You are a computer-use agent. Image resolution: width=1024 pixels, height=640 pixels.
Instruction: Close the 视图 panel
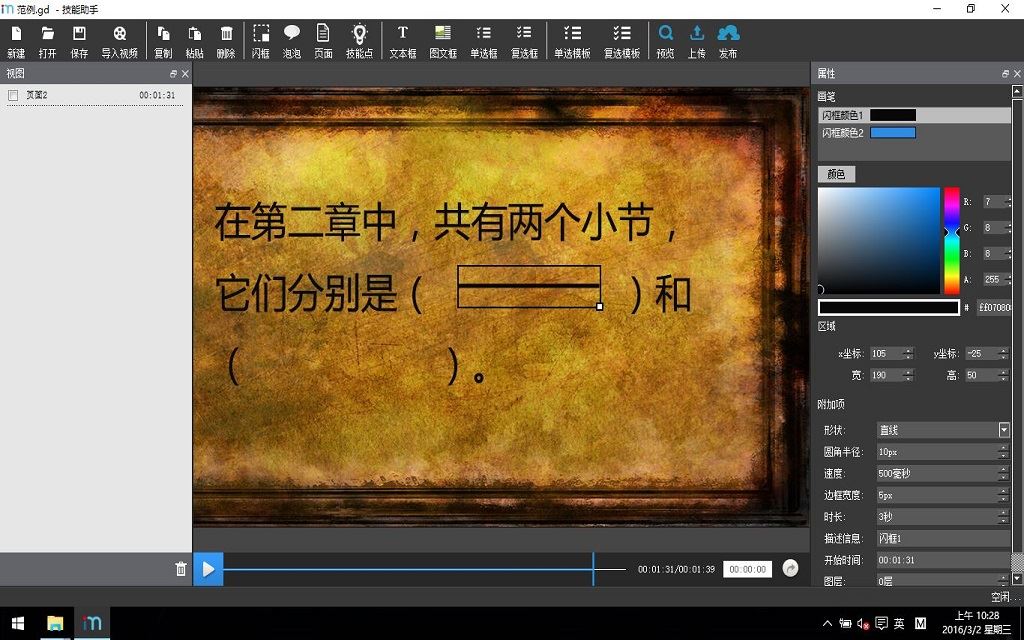point(185,74)
